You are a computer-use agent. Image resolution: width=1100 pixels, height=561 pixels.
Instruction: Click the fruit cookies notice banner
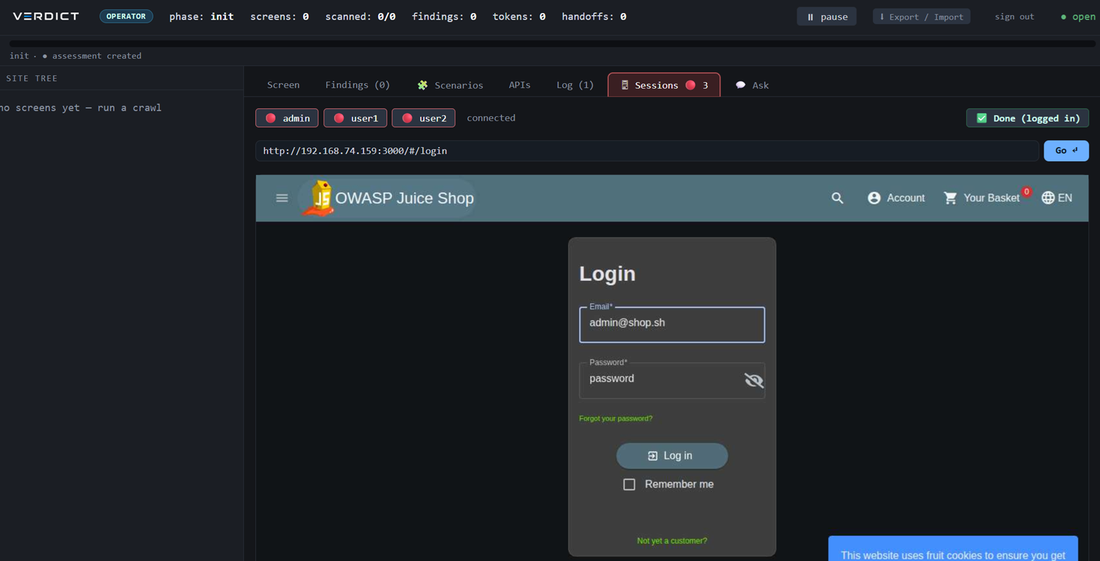953,549
